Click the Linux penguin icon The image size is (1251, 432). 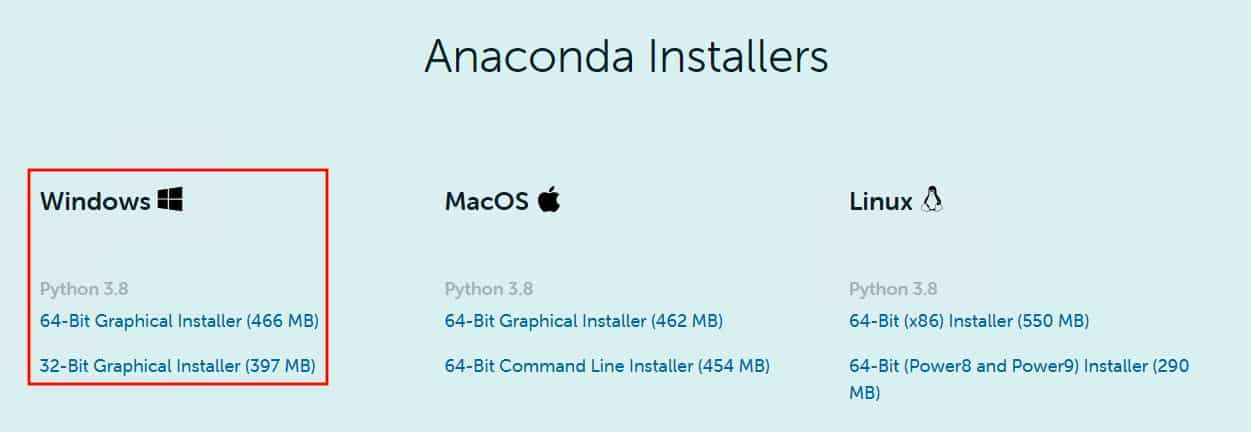(x=933, y=199)
